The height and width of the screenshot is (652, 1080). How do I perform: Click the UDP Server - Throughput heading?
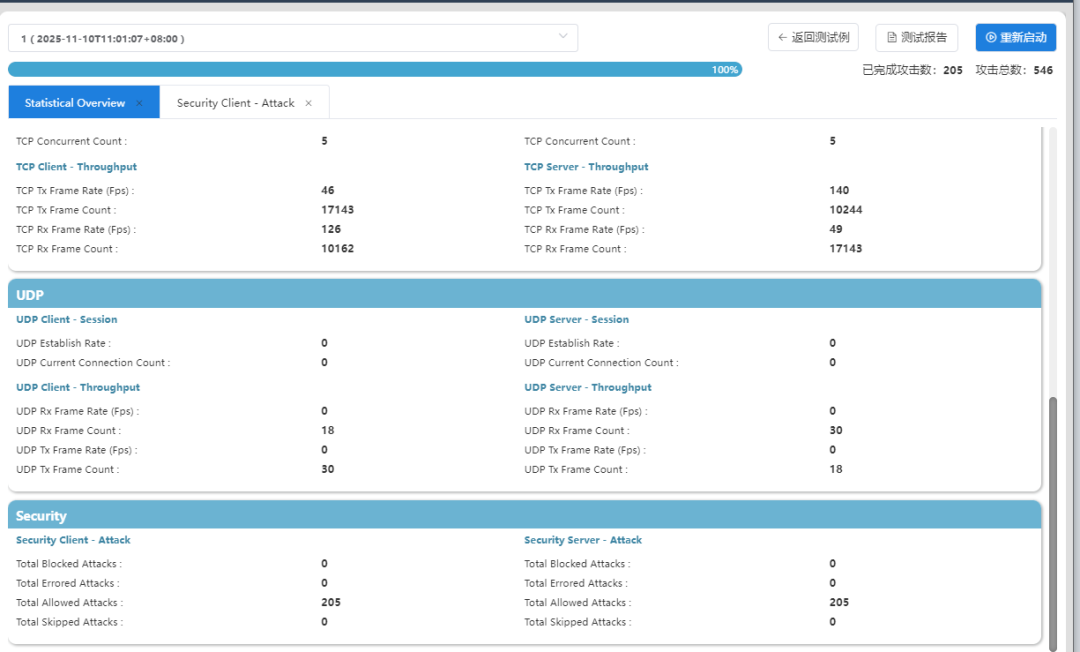pyautogui.click(x=587, y=387)
